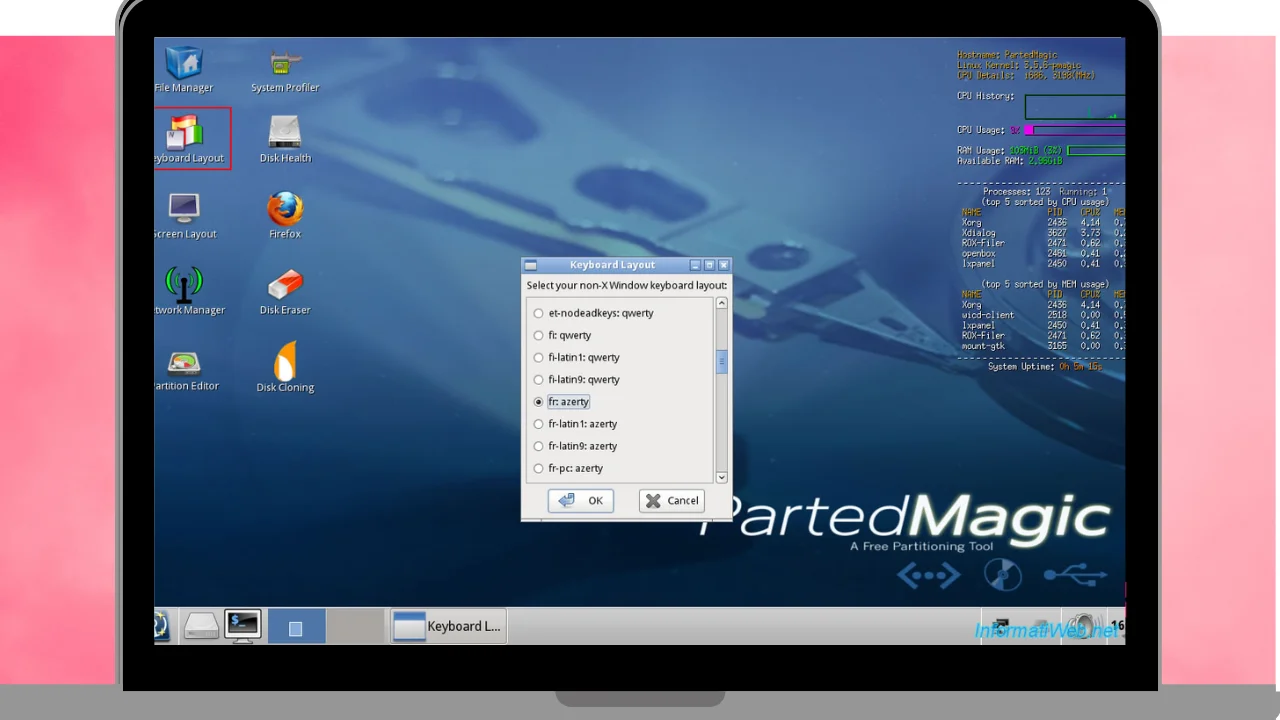This screenshot has height=720, width=1280.
Task: Click the scroll down arrow in layout list
Action: [x=721, y=477]
